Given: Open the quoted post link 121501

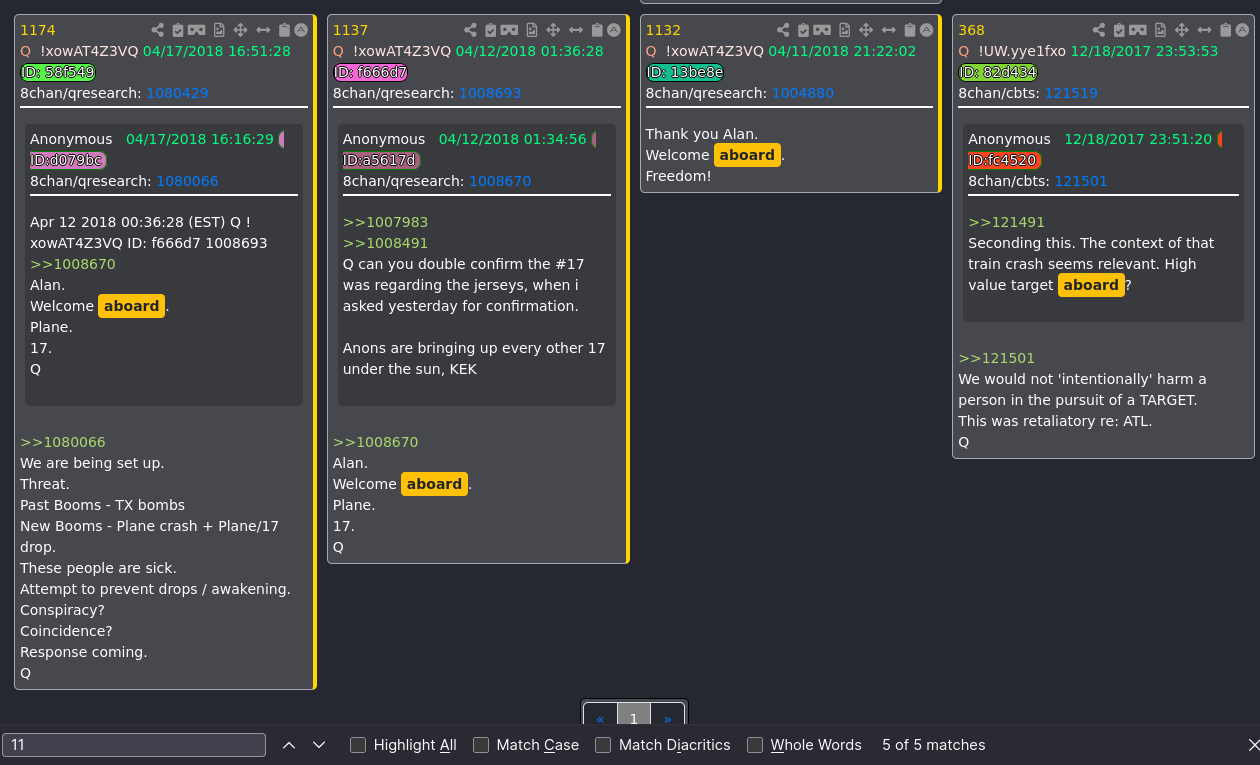Looking at the screenshot, I should [x=1081, y=181].
